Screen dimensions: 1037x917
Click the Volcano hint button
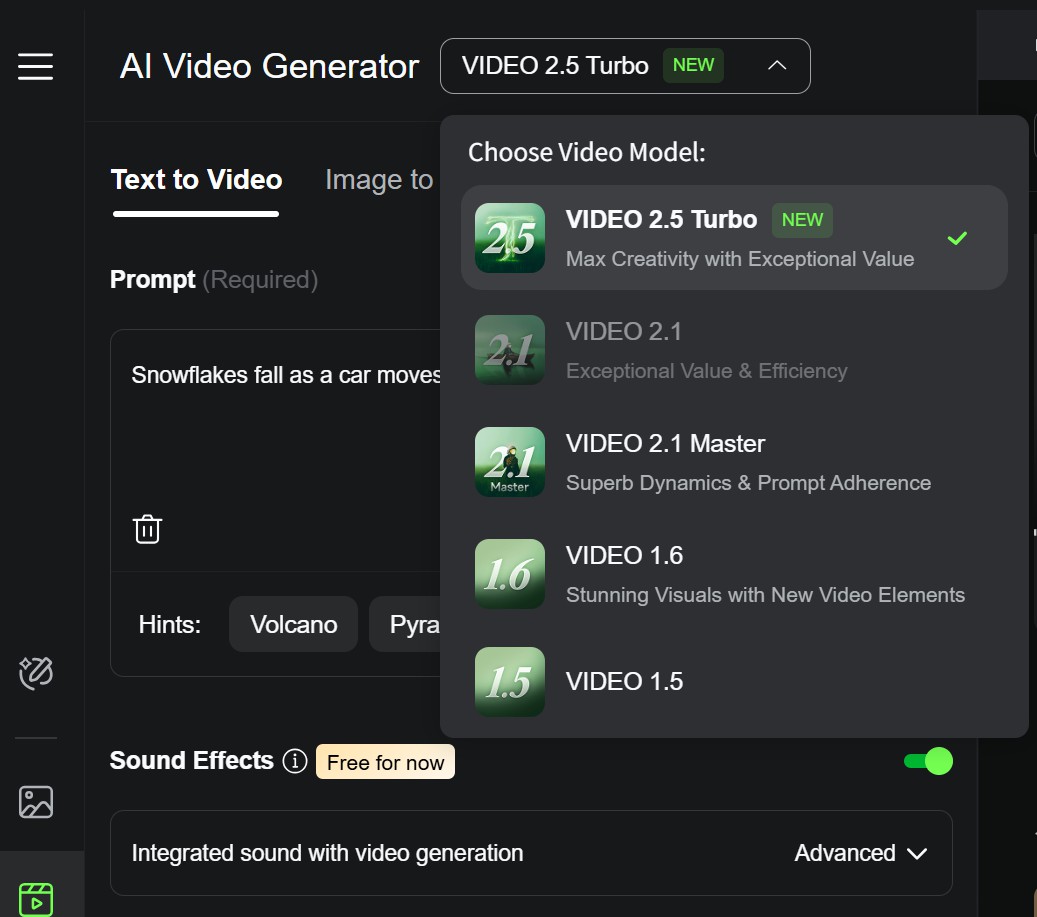pos(293,623)
